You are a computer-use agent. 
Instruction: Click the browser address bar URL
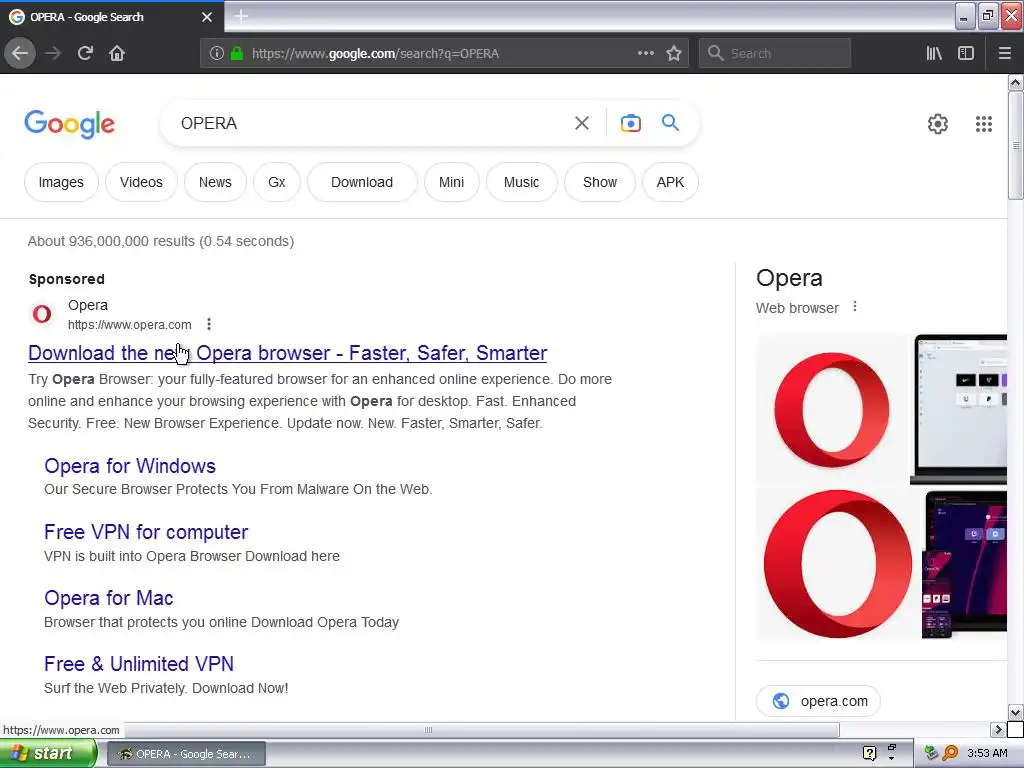(x=376, y=54)
